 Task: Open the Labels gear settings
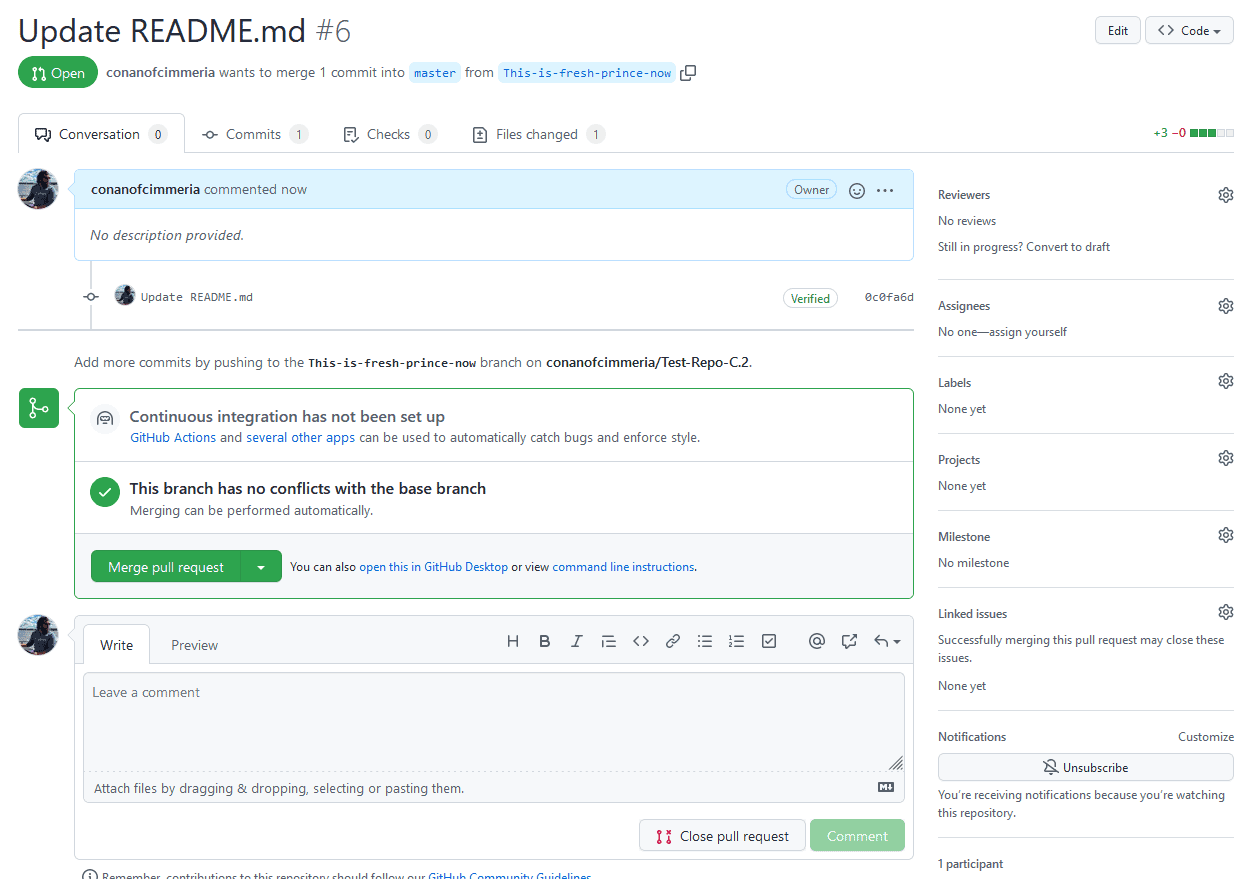point(1225,381)
